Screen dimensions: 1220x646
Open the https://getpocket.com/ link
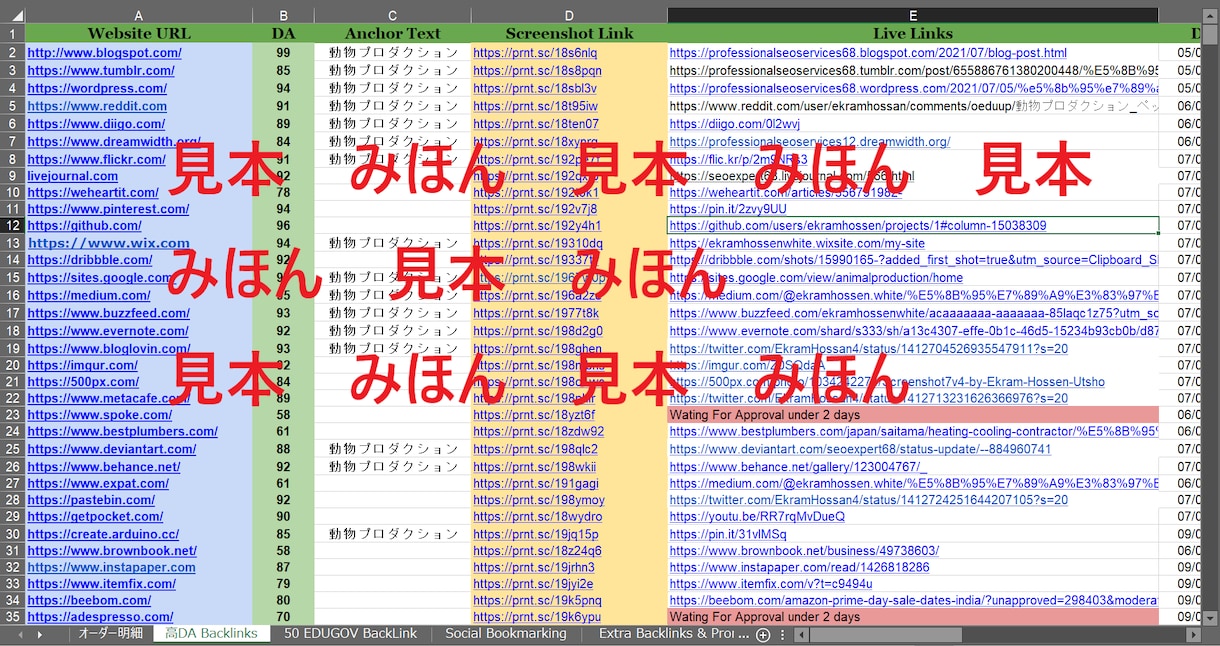(x=95, y=517)
